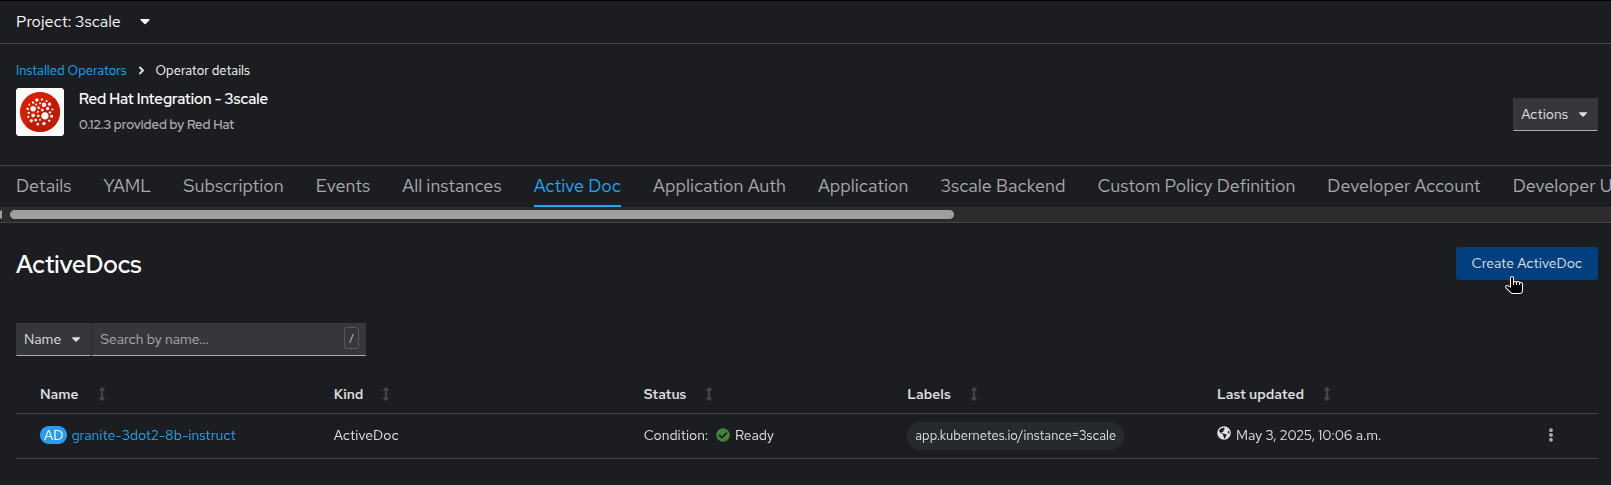The width and height of the screenshot is (1611, 485).
Task: Click sort arrows icon next to Labels
Action: (974, 395)
